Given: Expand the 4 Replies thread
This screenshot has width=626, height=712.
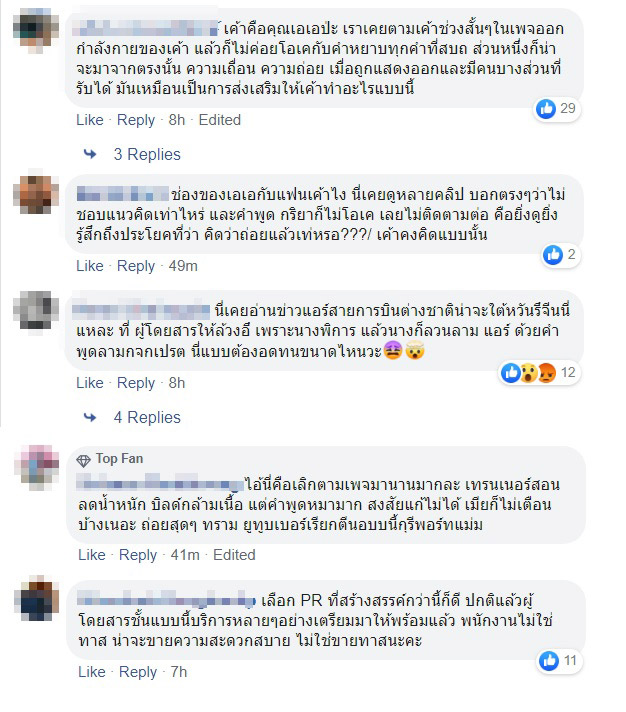Looking at the screenshot, I should click(147, 417).
